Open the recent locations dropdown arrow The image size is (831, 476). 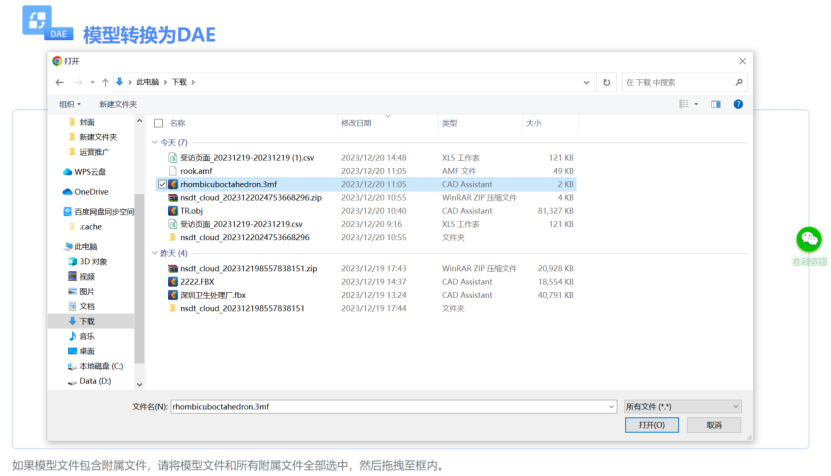coord(92,82)
